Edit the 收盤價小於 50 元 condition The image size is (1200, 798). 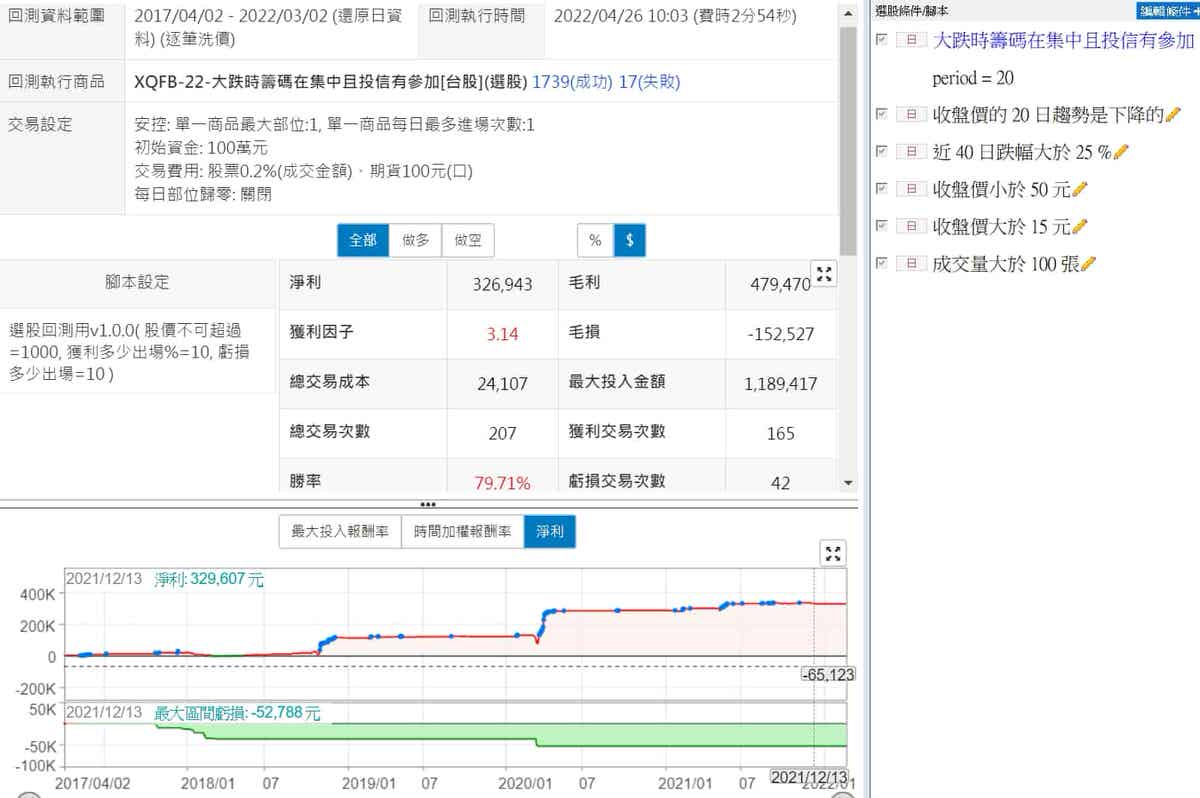click(x=1079, y=189)
